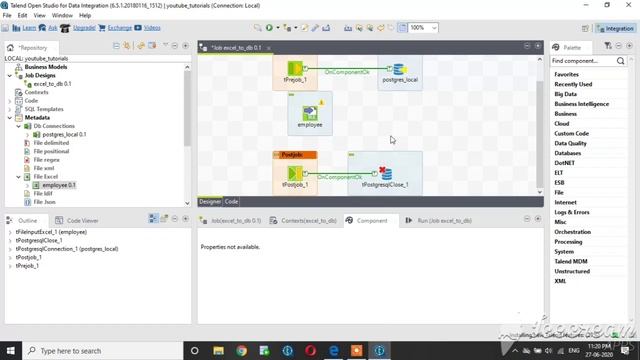Click the Upgrade! link

click(x=84, y=28)
